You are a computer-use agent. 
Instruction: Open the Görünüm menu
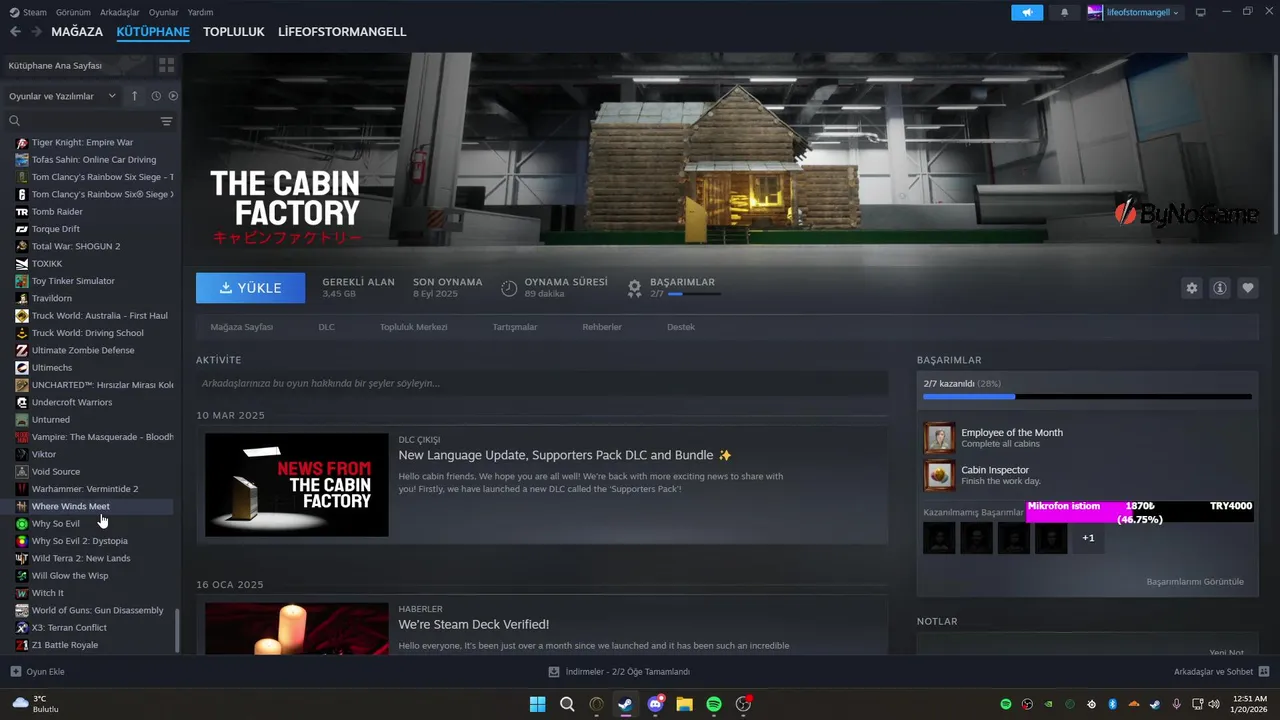[73, 12]
